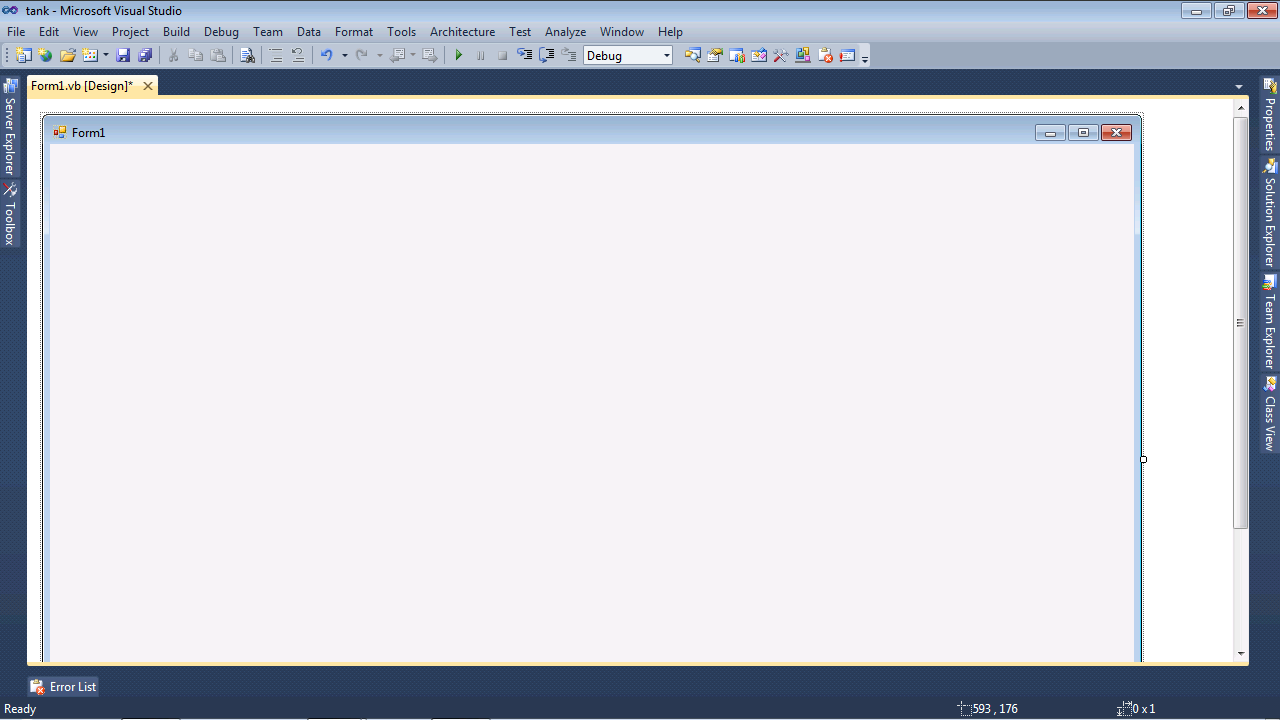Click the Solution Explorer toolbar icon
The image size is (1280, 720).
coord(692,56)
